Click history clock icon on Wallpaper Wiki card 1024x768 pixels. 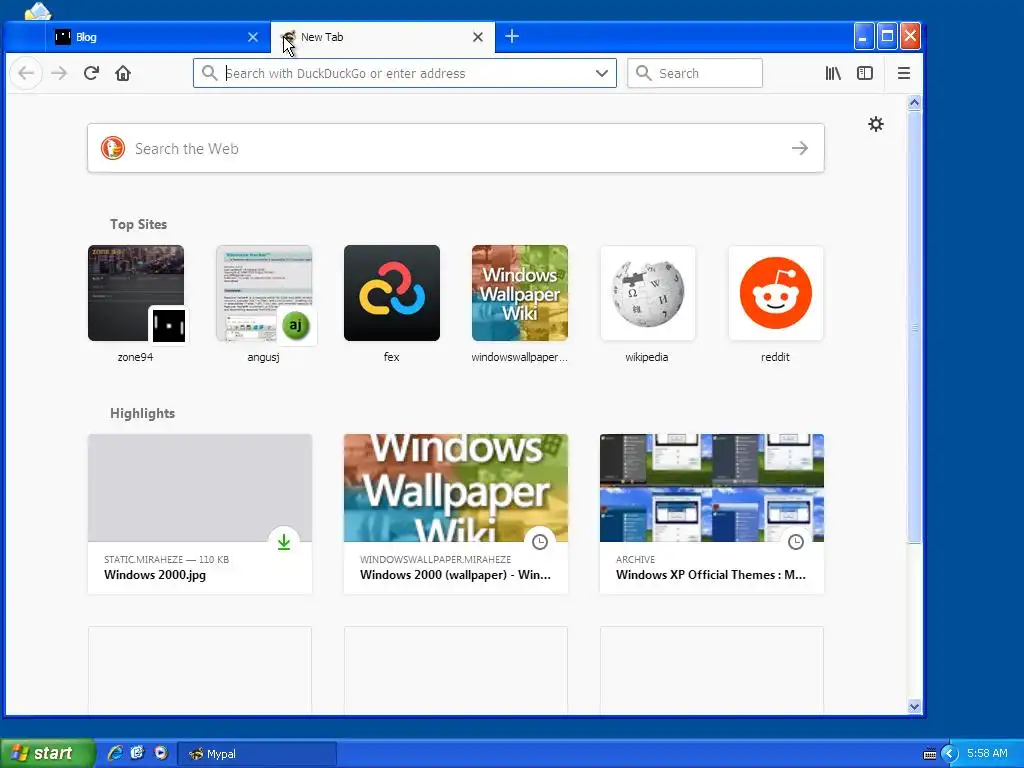click(x=540, y=542)
